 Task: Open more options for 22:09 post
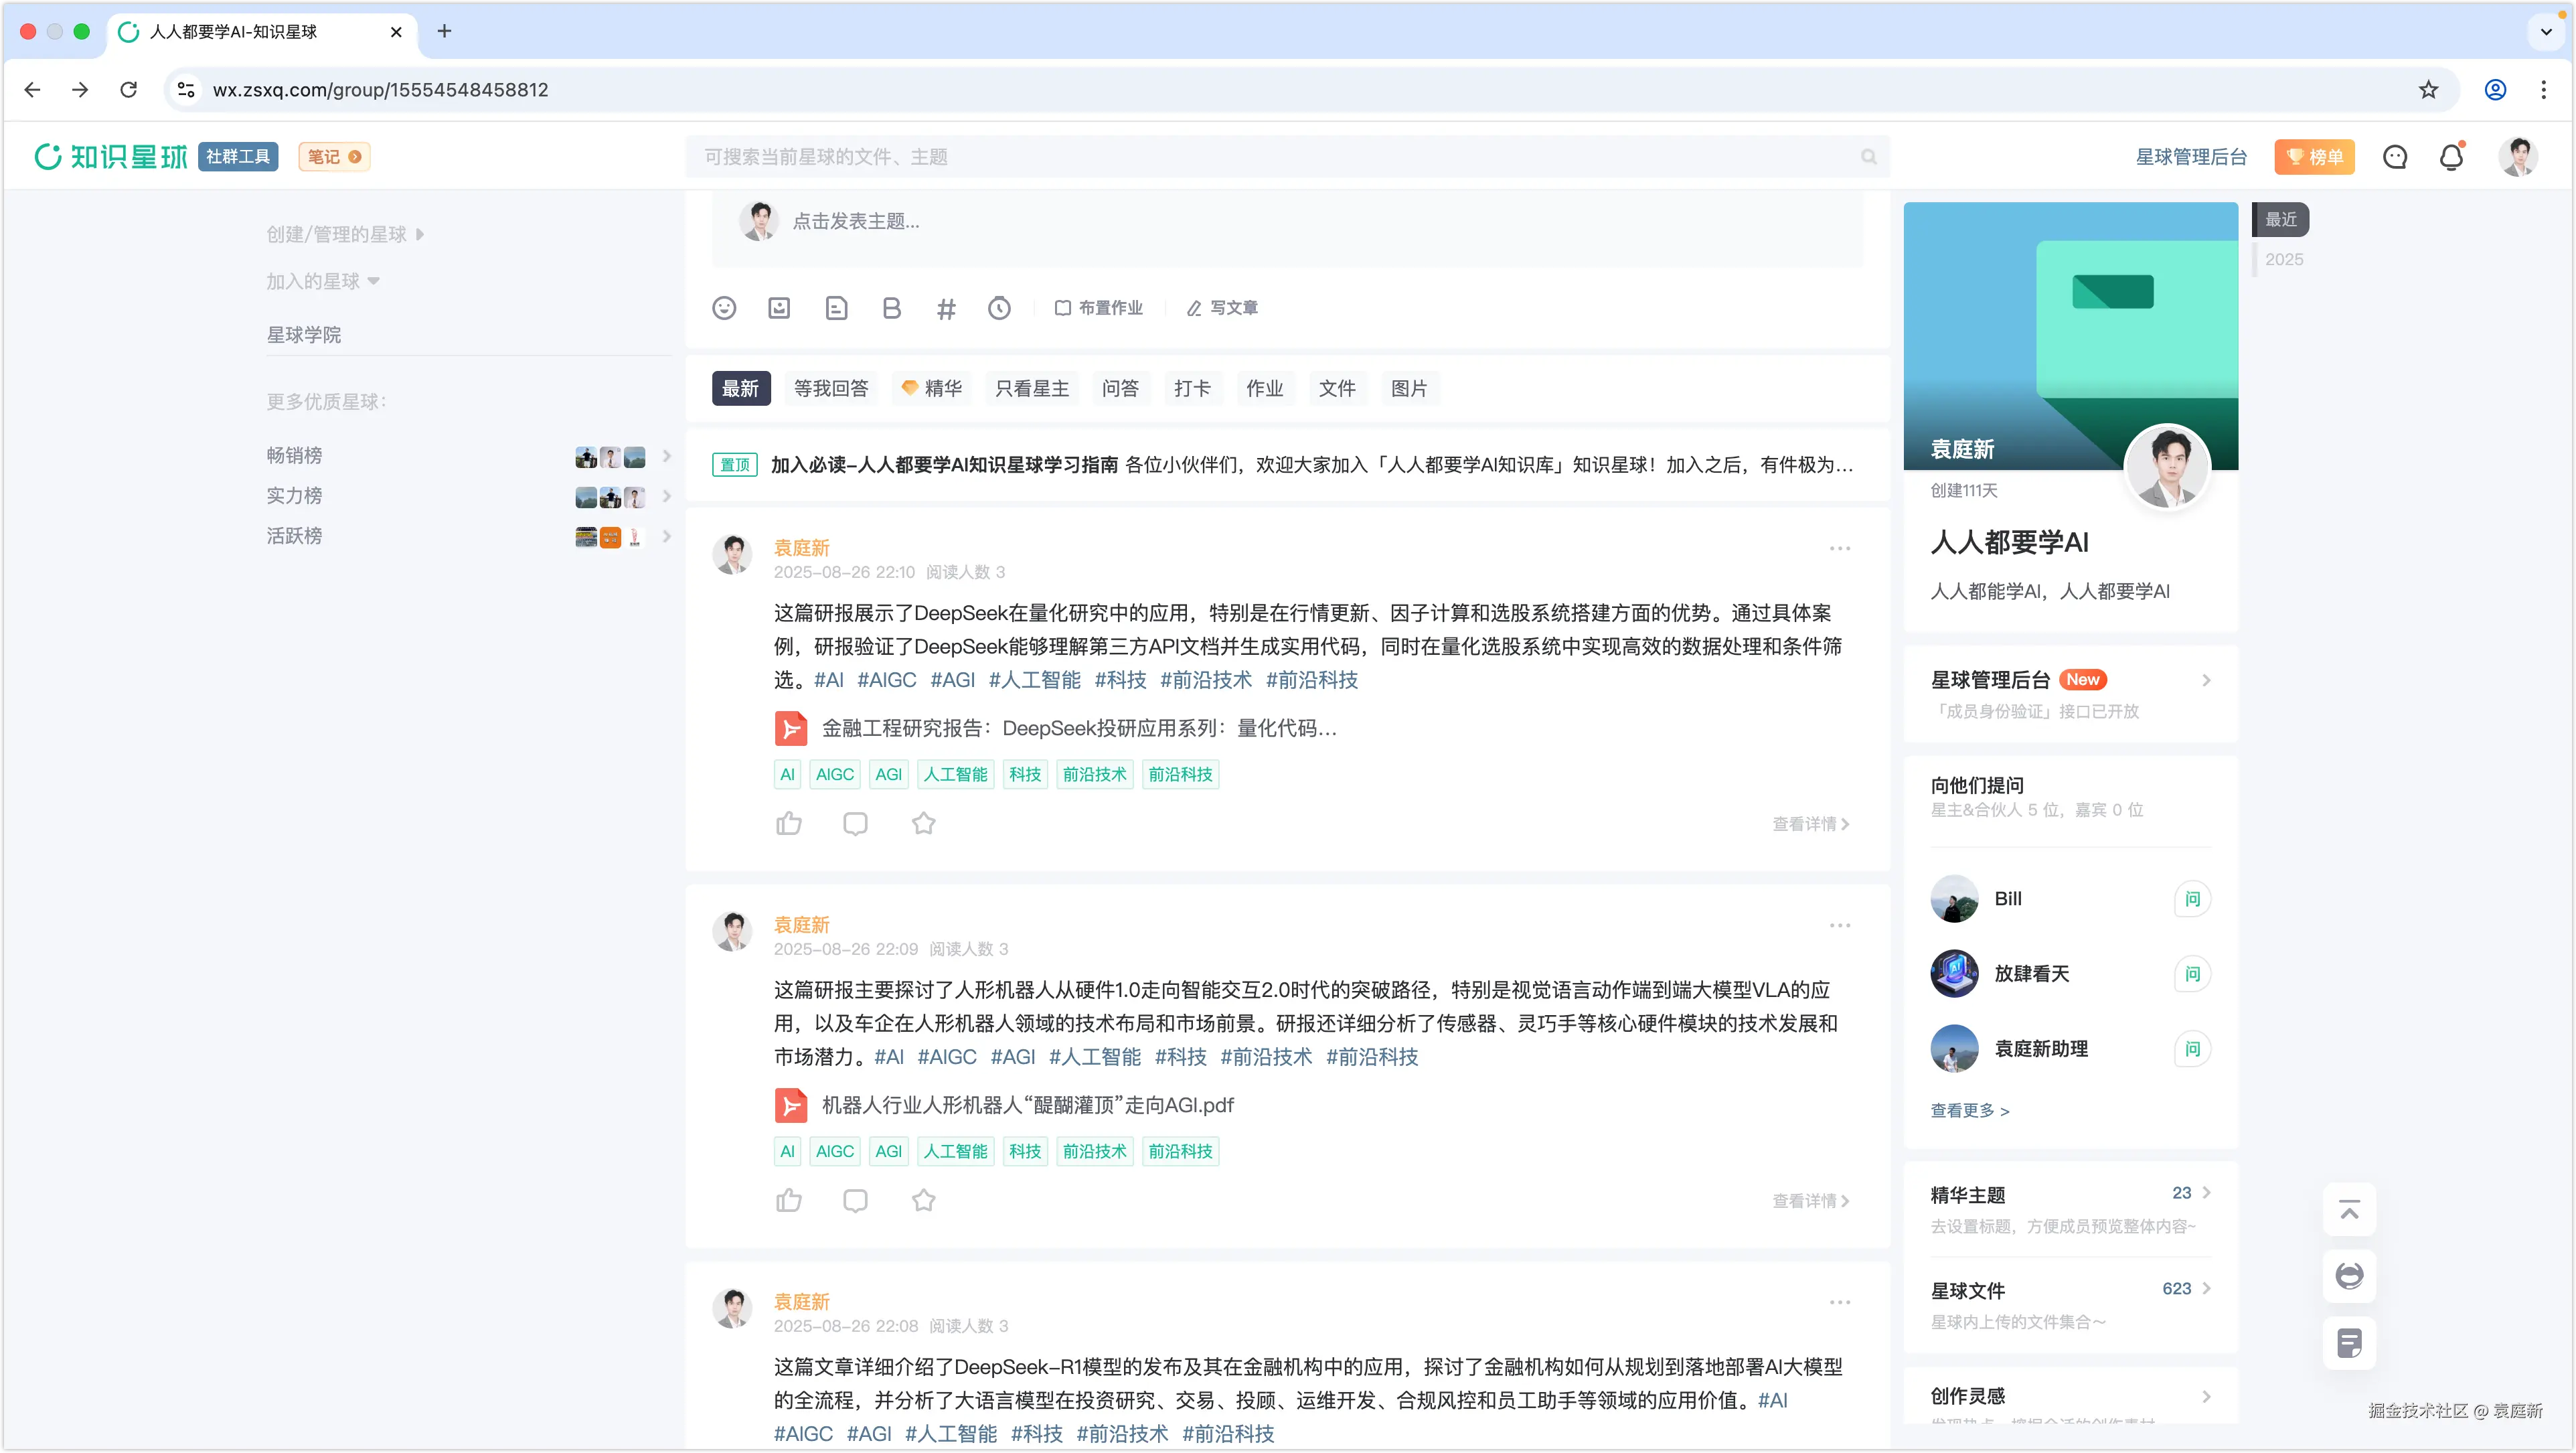[x=1840, y=925]
